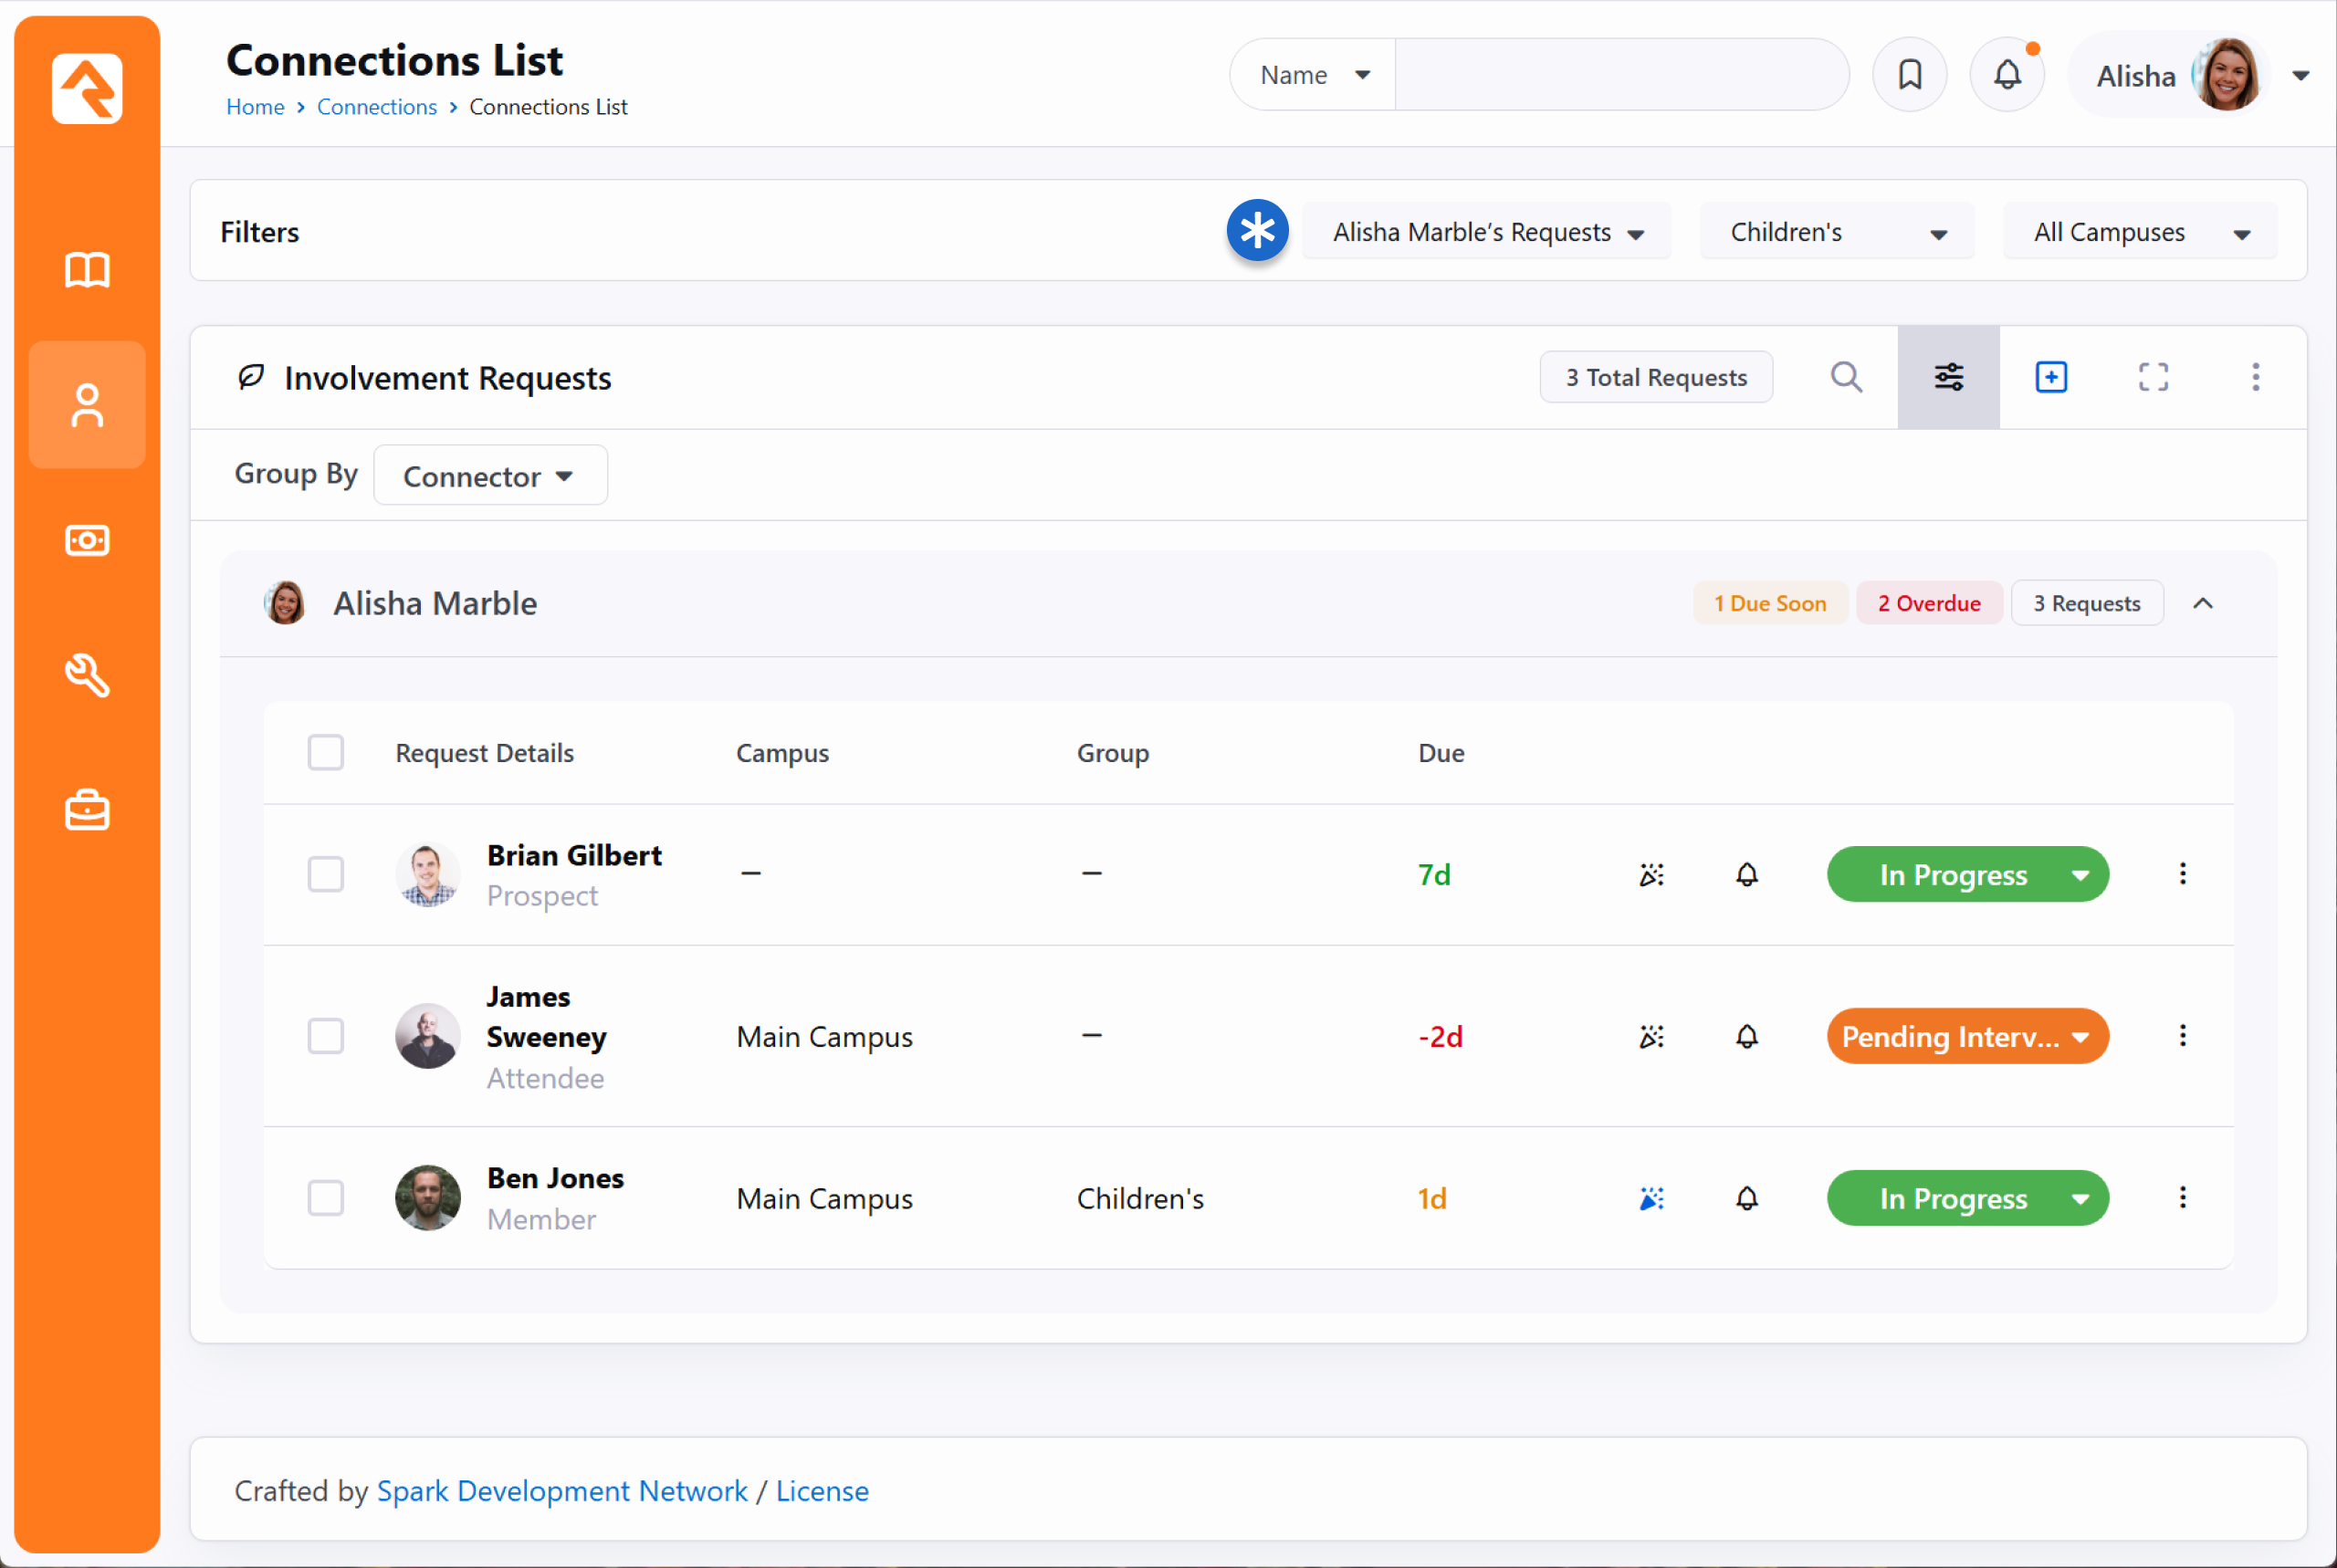2337x1568 pixels.
Task: Open Spark Development Network link
Action: point(561,1490)
